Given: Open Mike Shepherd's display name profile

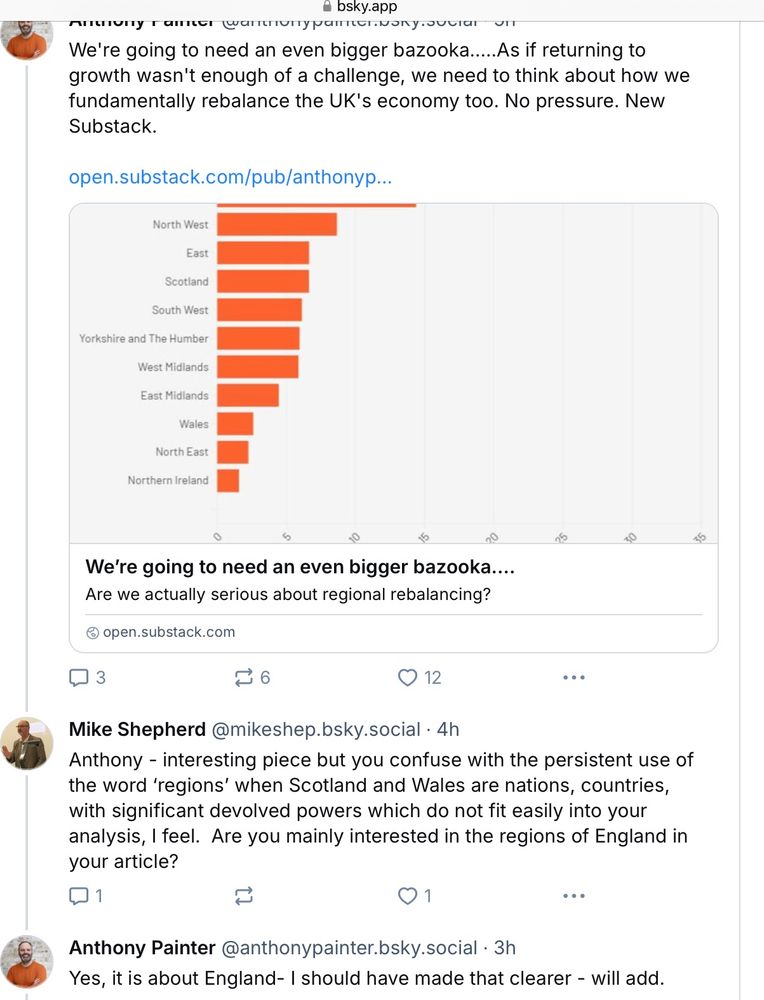Looking at the screenshot, I should click(x=137, y=730).
